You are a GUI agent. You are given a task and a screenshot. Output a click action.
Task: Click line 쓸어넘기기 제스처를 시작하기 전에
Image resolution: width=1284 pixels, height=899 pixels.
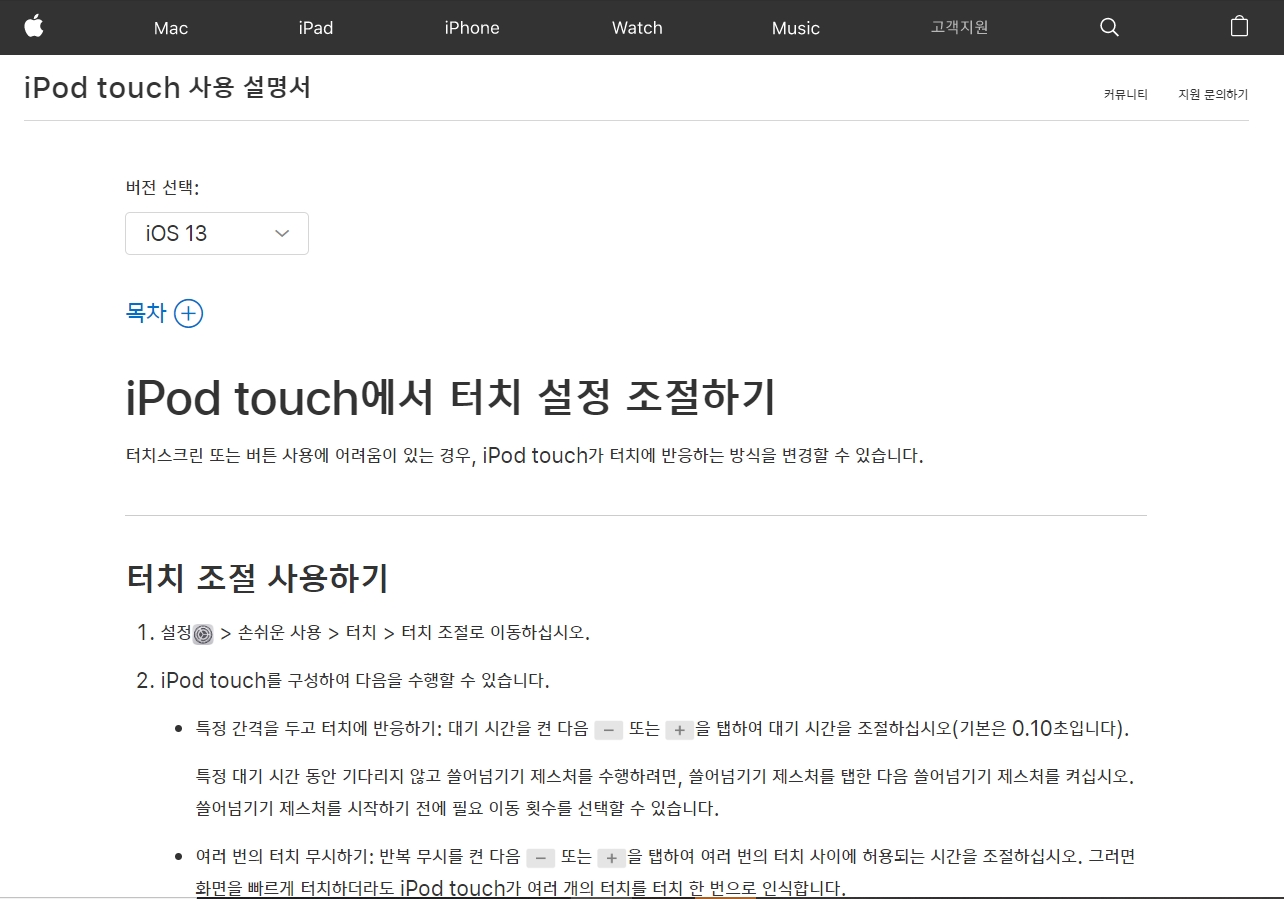click(x=458, y=808)
